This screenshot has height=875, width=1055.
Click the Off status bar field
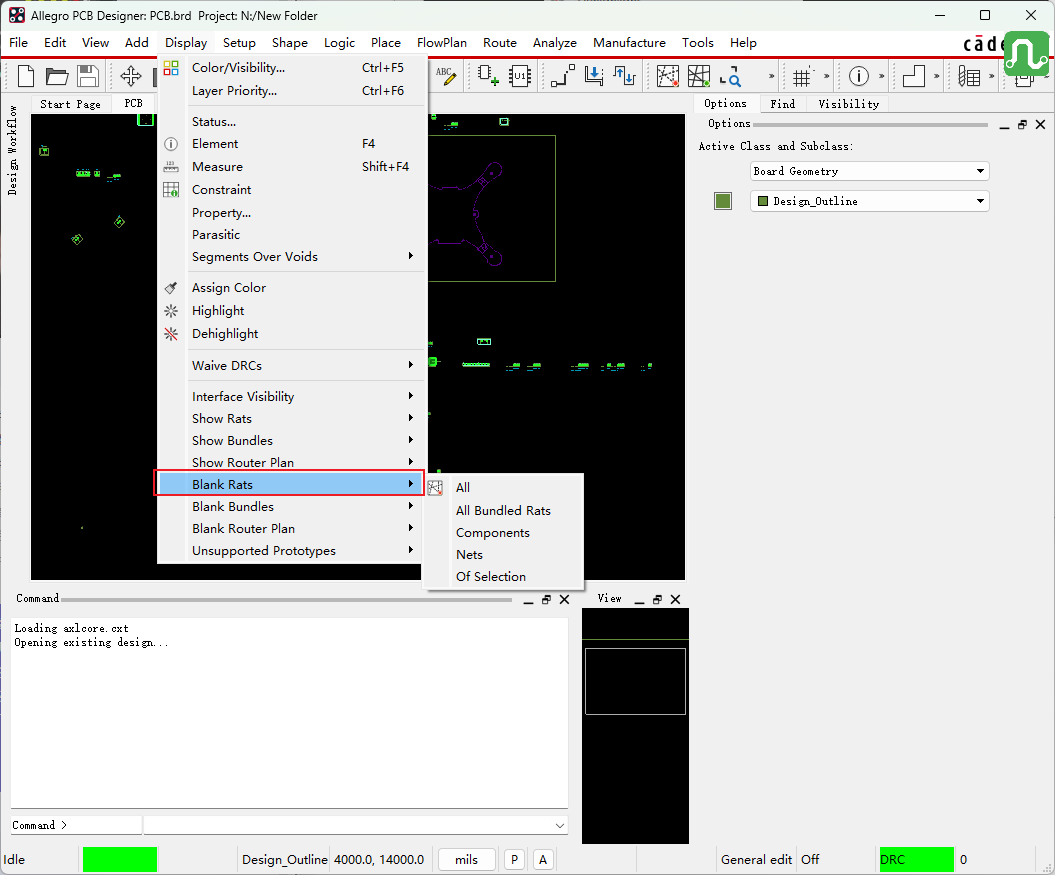pos(810,860)
